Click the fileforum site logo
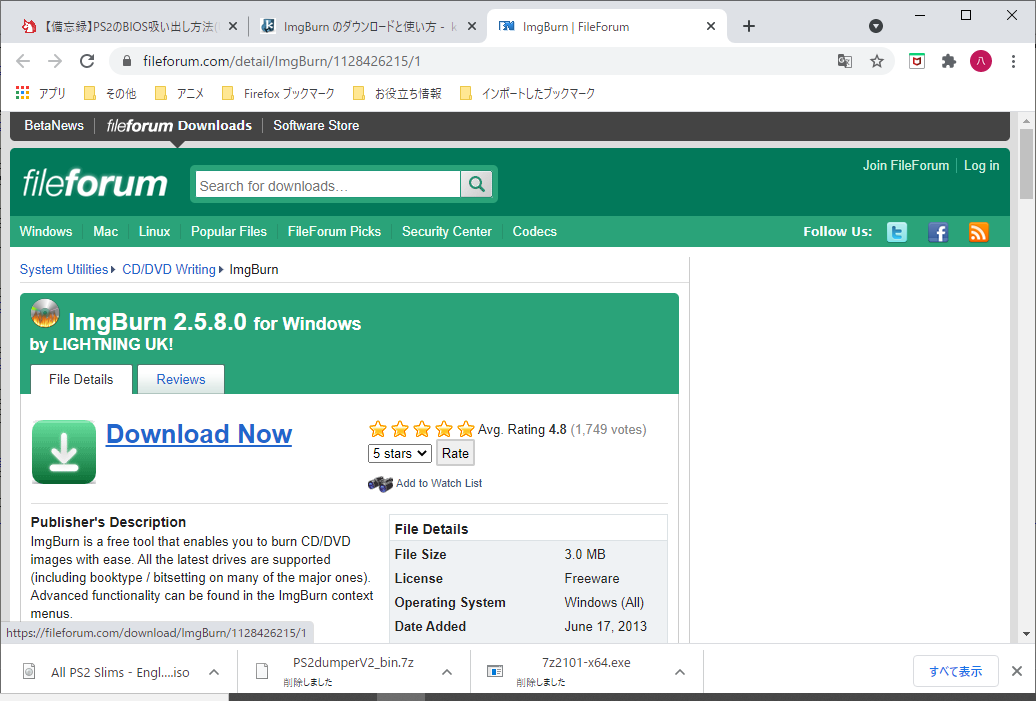The height and width of the screenshot is (701, 1036). tap(94, 183)
